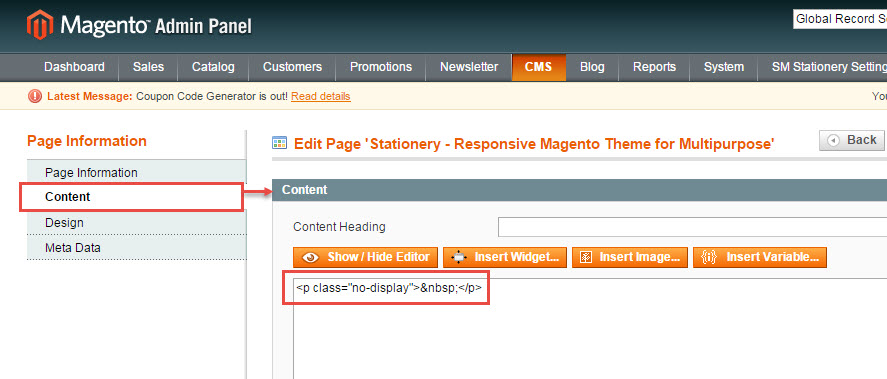Select the Page Information tab in sidebar
Image resolution: width=887 pixels, height=379 pixels.
coord(136,173)
